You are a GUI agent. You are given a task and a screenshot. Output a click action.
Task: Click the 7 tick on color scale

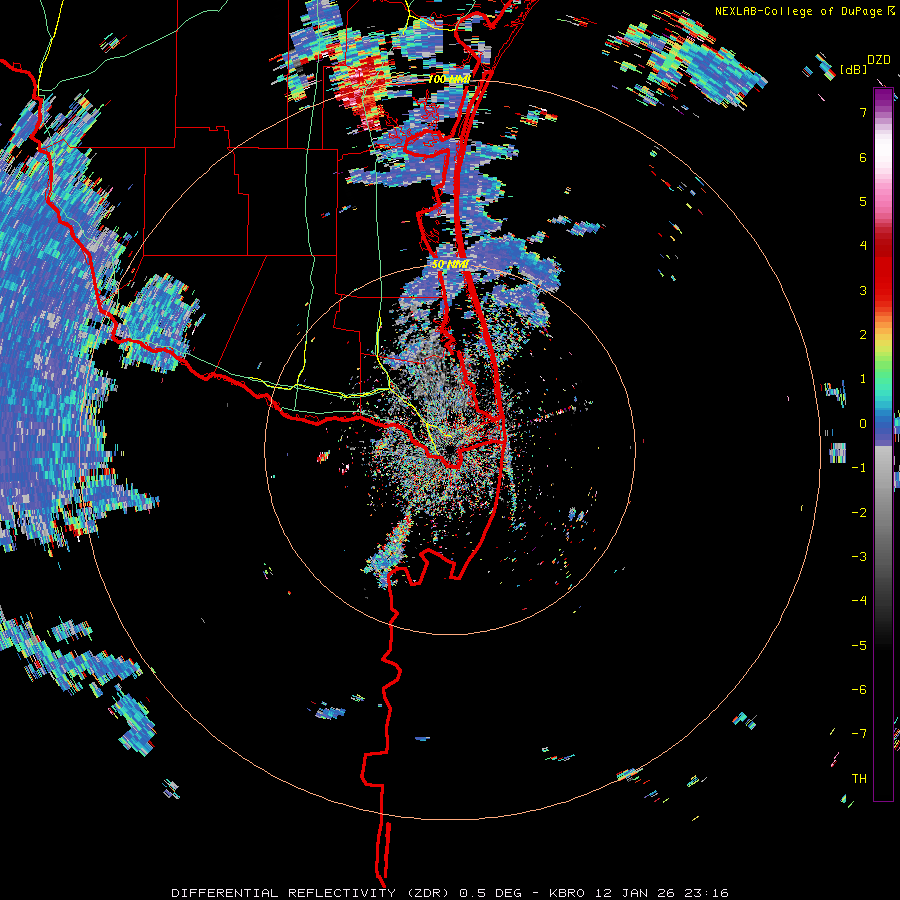pyautogui.click(x=863, y=112)
